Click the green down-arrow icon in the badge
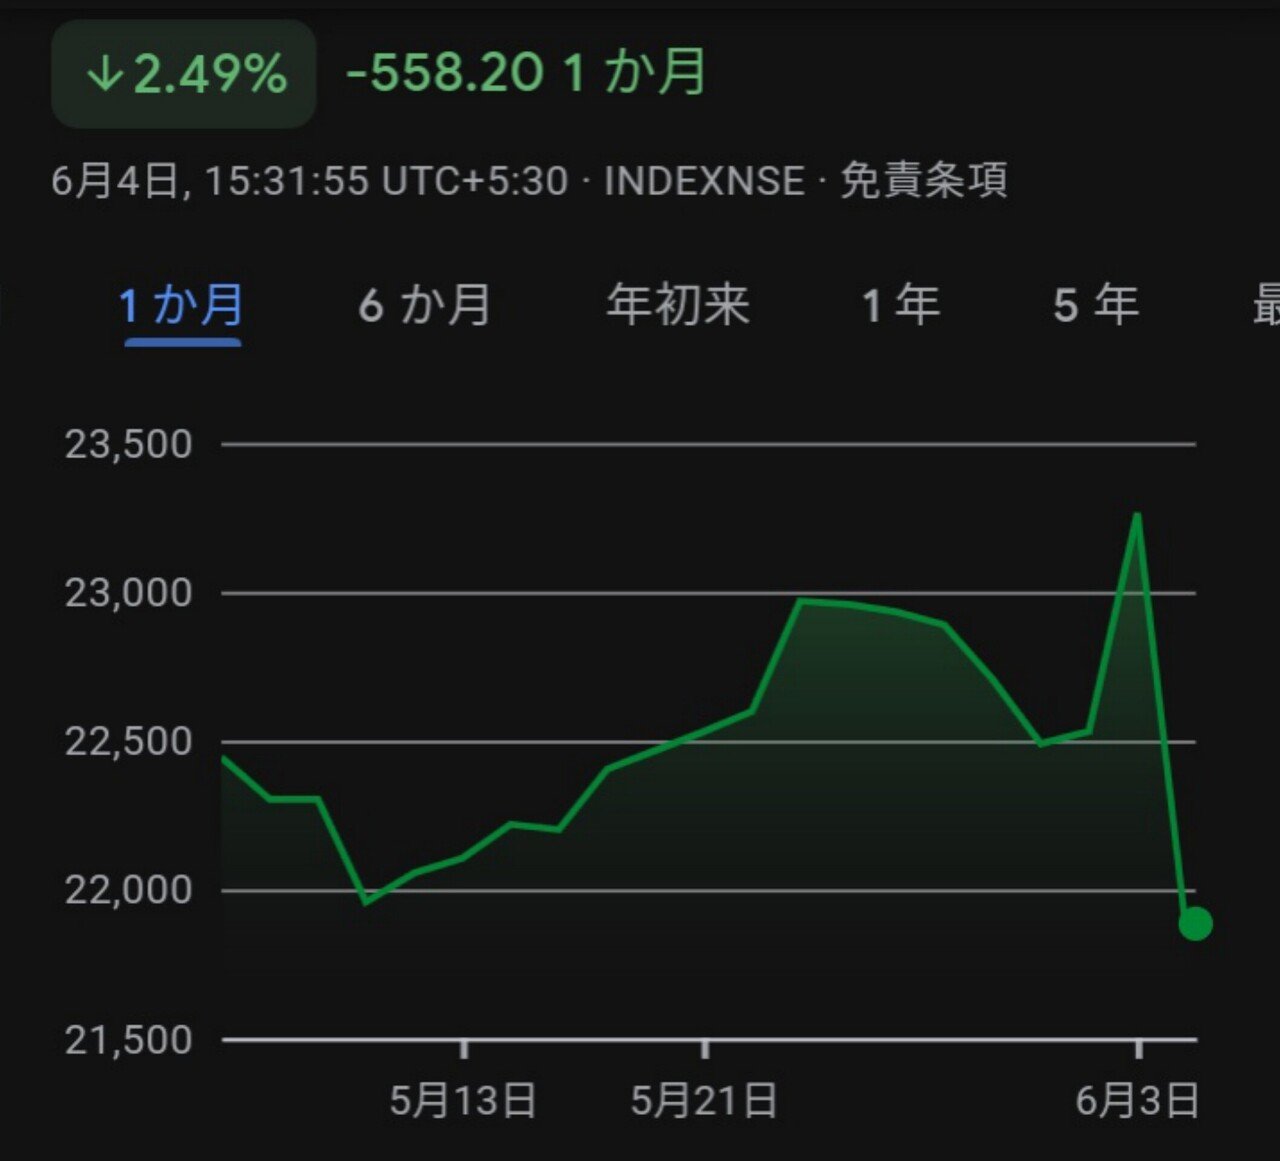This screenshot has height=1161, width=1280. 107,73
